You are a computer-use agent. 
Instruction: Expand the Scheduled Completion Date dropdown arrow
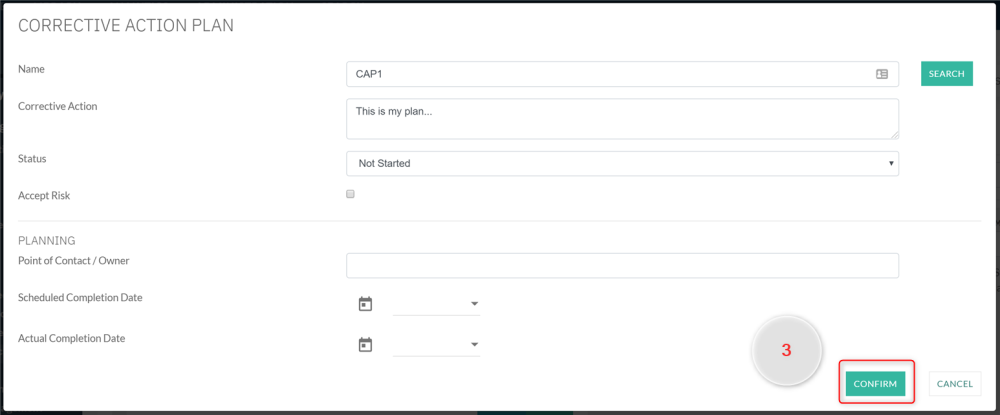474,304
